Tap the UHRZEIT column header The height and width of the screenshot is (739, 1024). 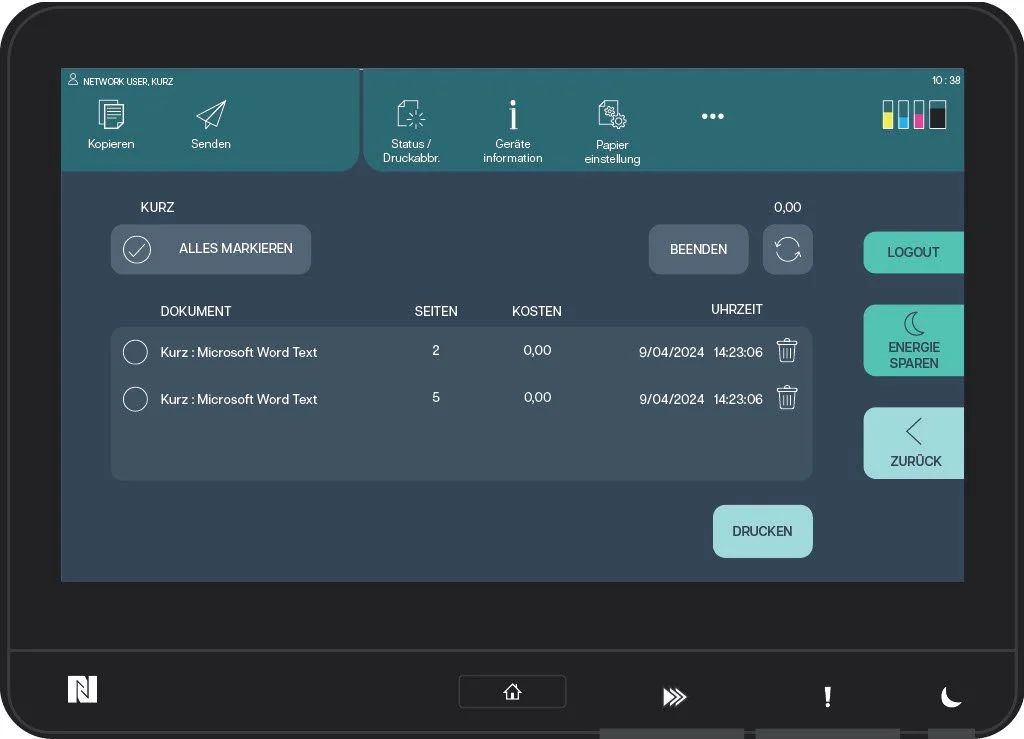[x=736, y=309]
